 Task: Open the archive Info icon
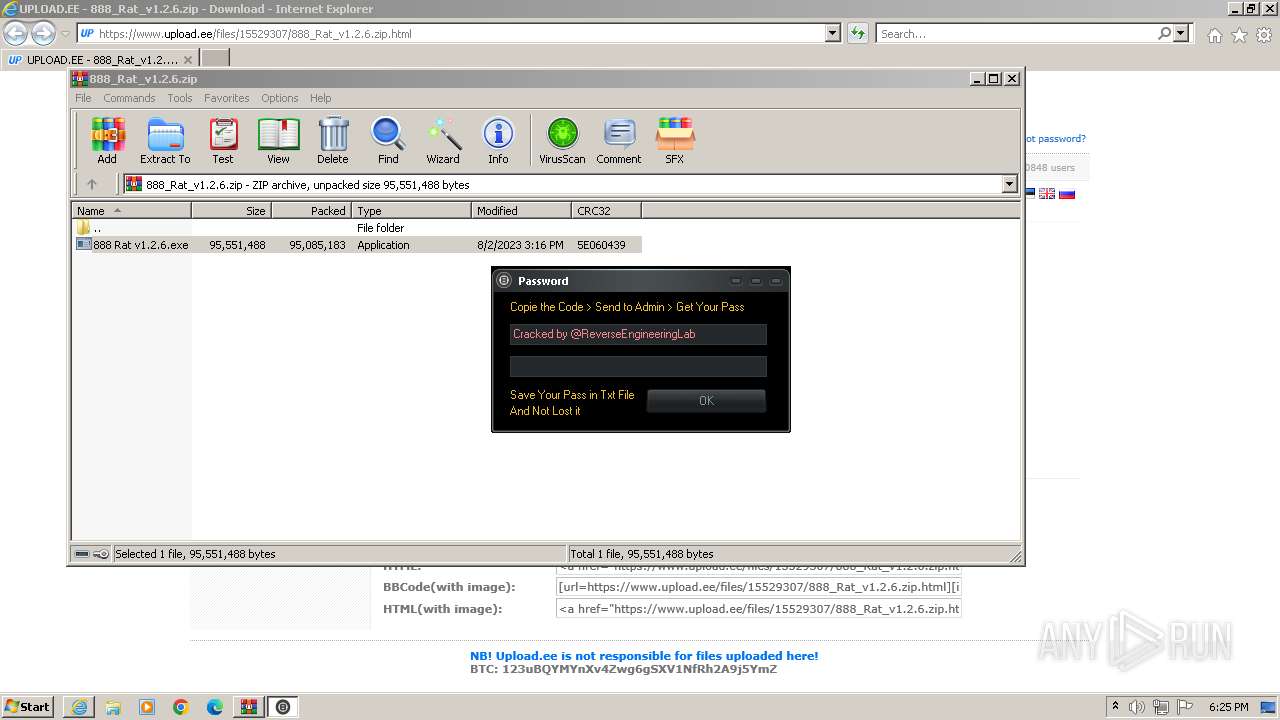[x=498, y=140]
